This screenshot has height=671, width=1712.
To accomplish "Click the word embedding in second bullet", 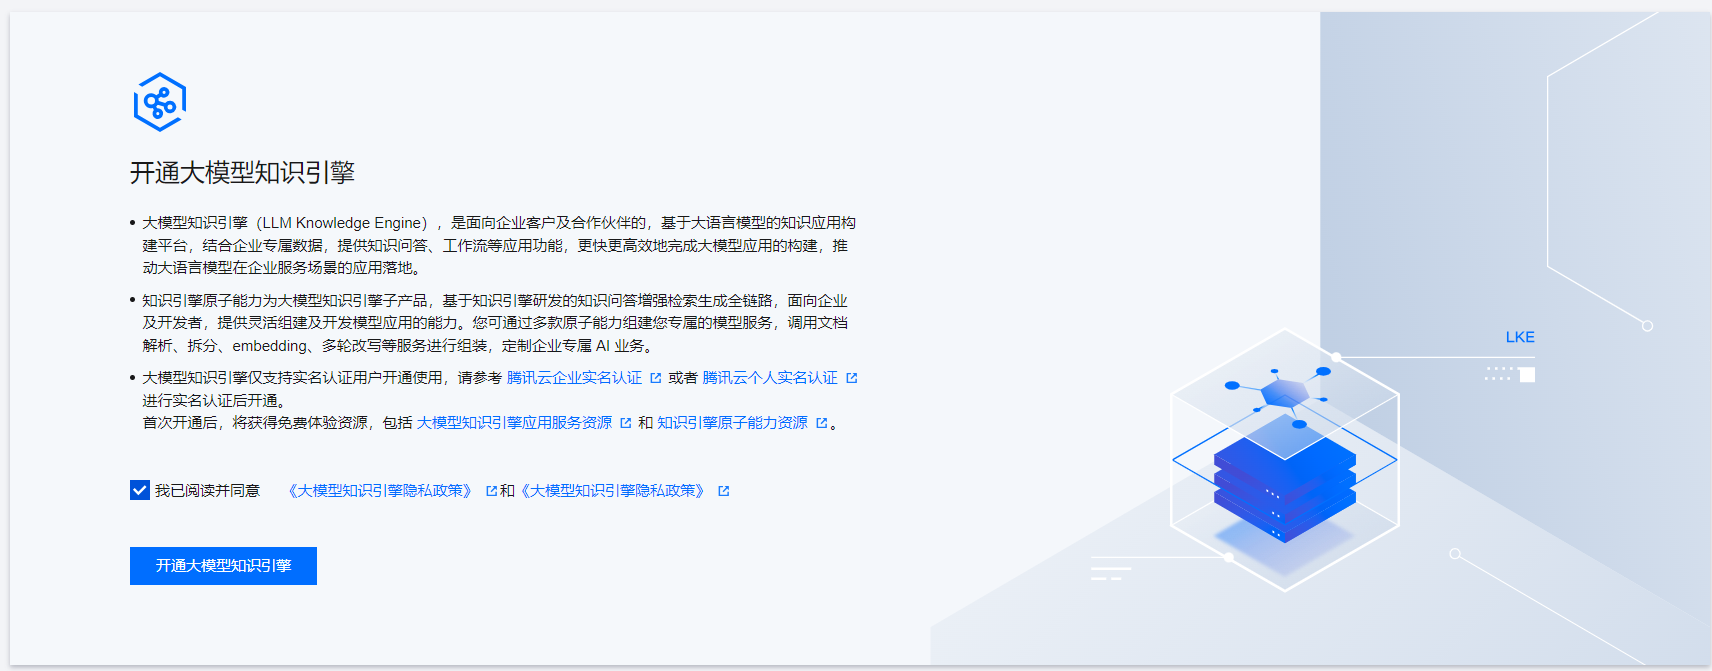I will (270, 346).
